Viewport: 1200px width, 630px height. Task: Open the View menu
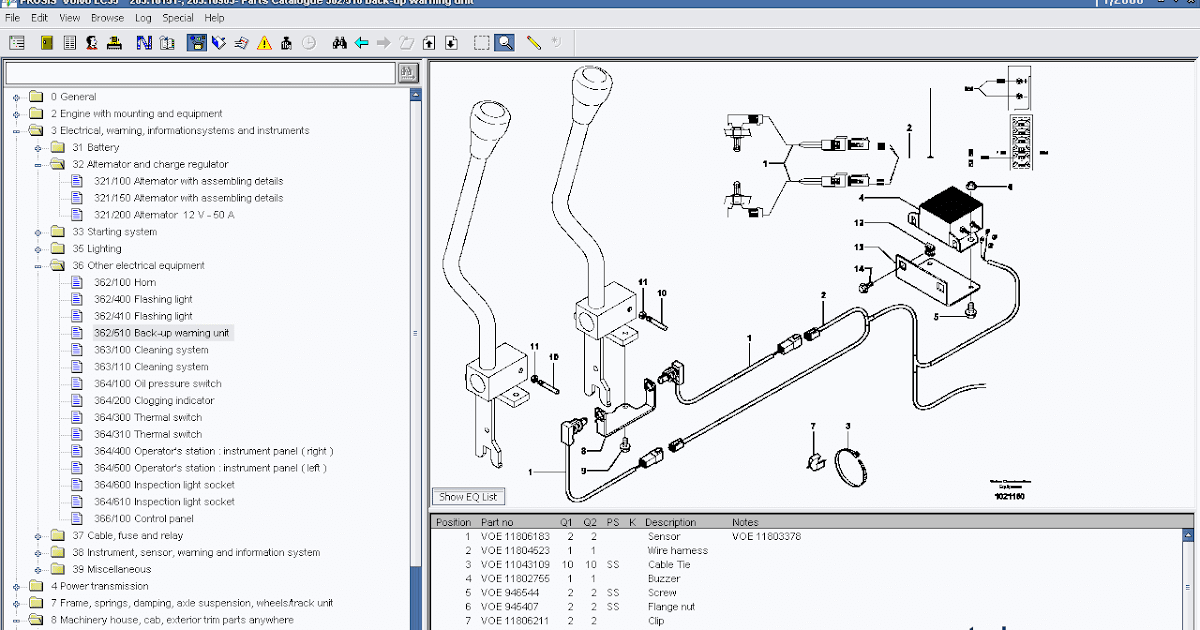coord(70,18)
